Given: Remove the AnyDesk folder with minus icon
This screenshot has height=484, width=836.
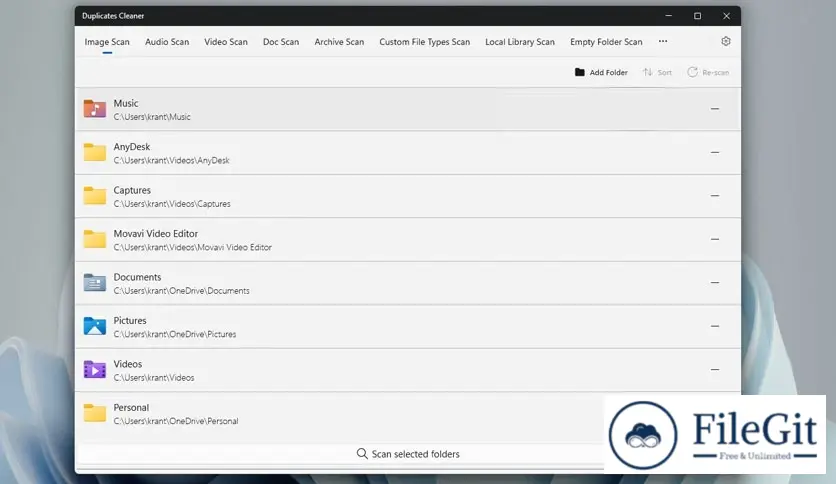Looking at the screenshot, I should coord(715,152).
